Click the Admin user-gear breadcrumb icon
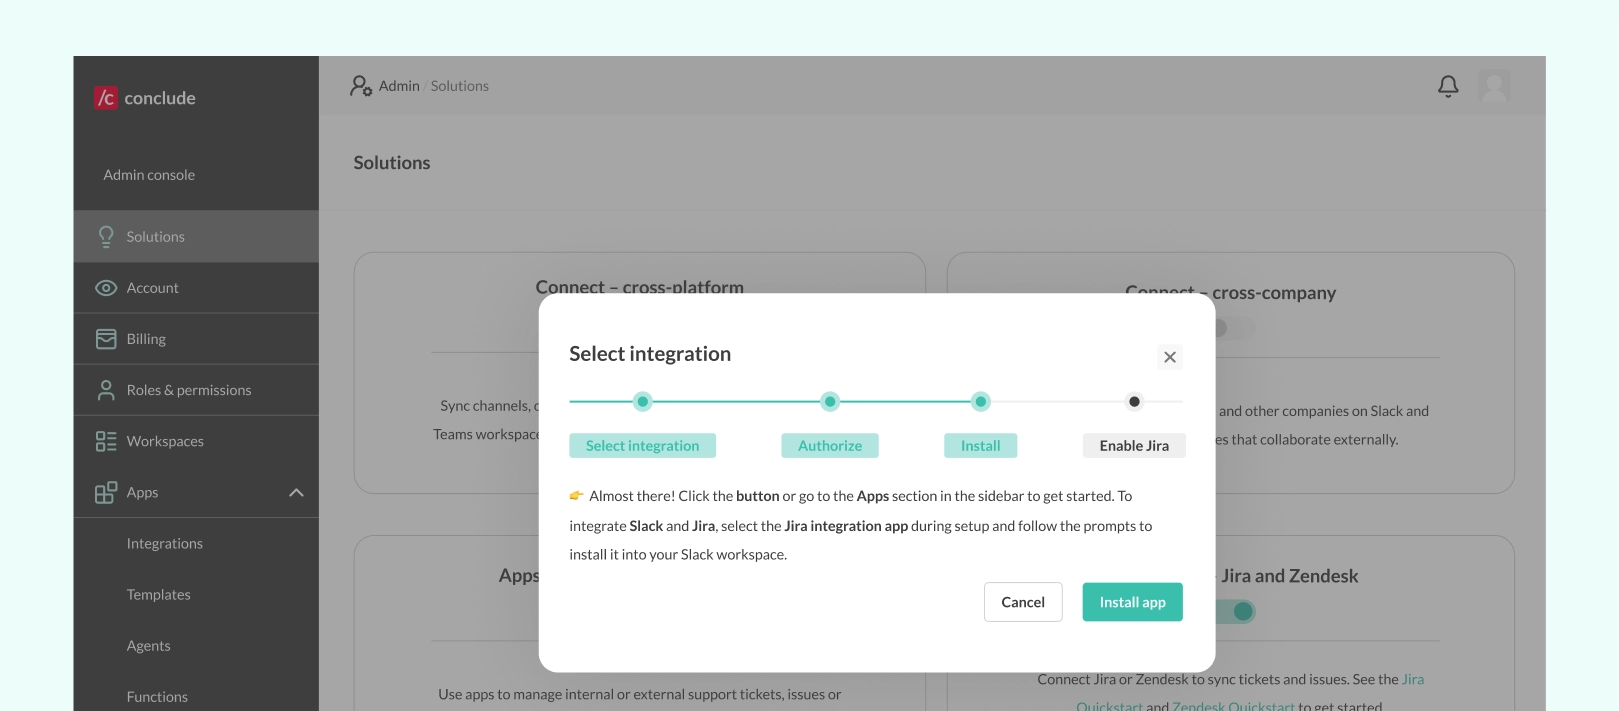This screenshot has height=711, width=1619. click(x=360, y=86)
